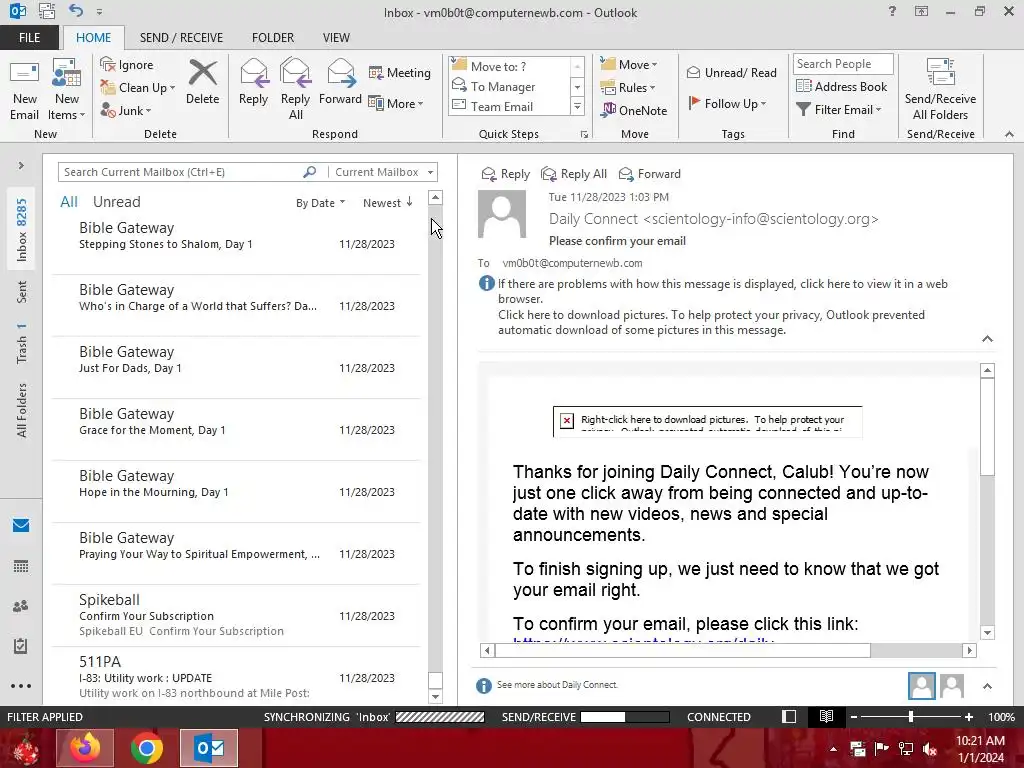Open the Sent folder
The height and width of the screenshot is (768, 1024).
[22, 292]
